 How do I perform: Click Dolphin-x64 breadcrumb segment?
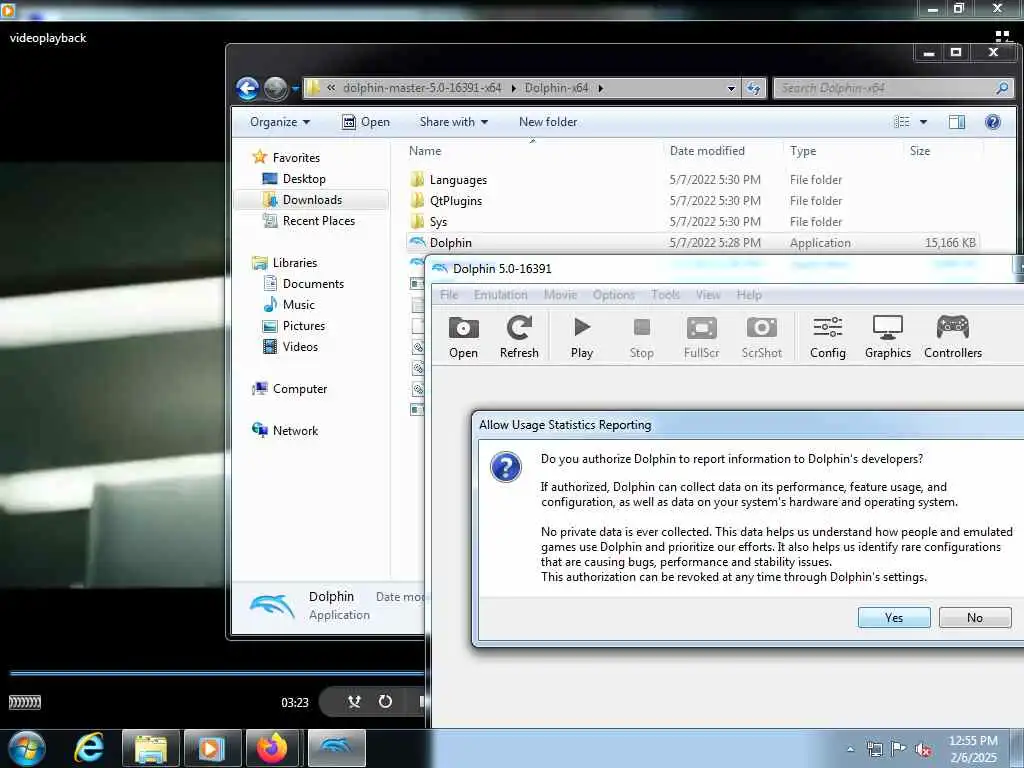[x=556, y=88]
